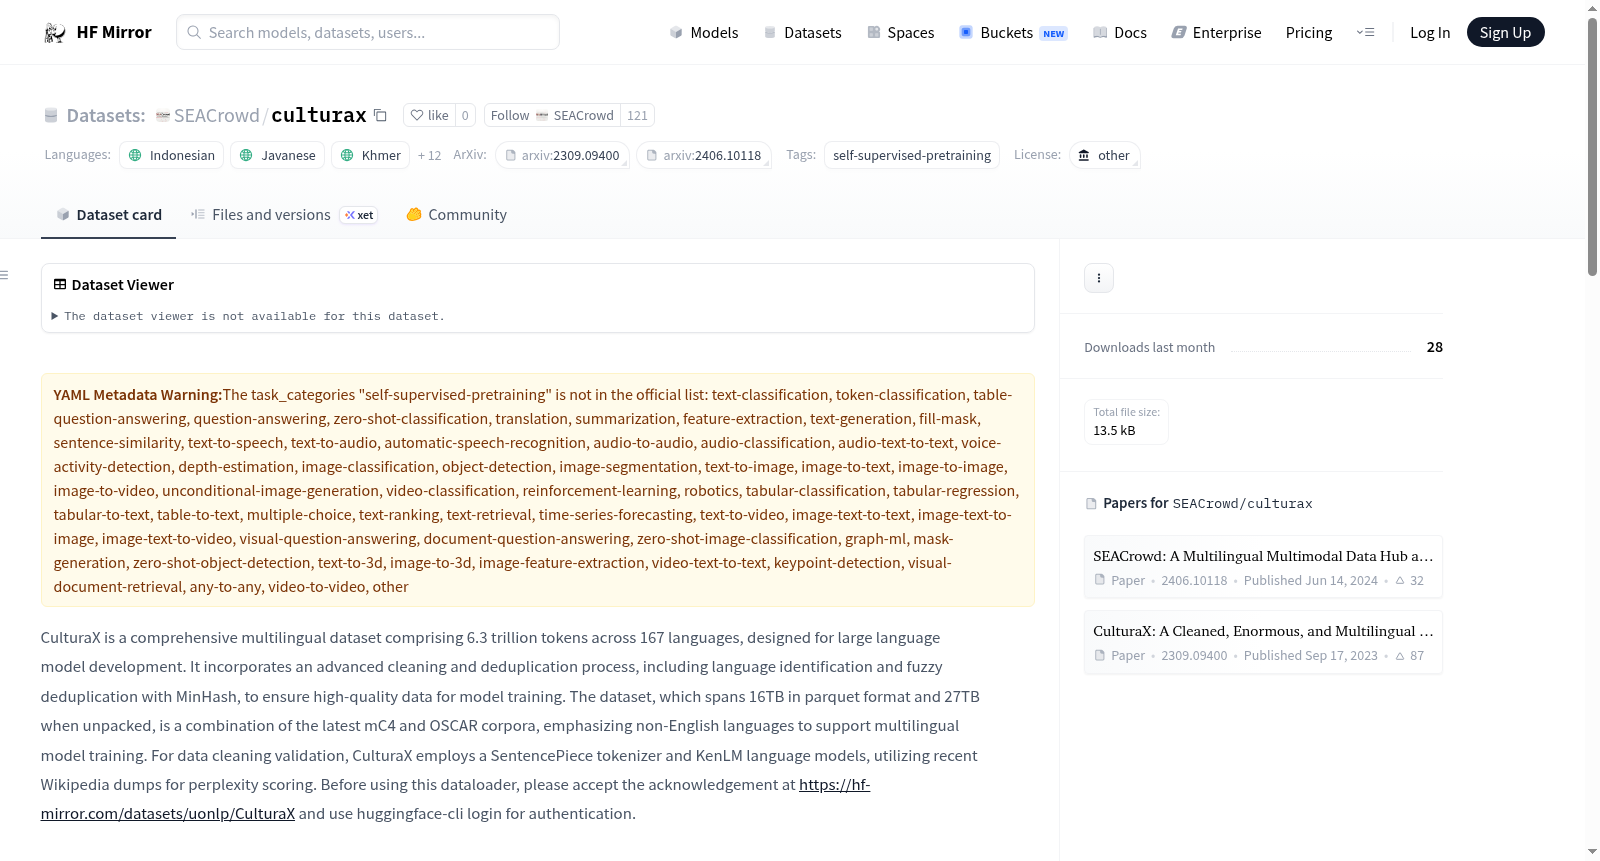Click the SEACrowd organization avatar icon
This screenshot has height=861, width=1600.
pos(163,116)
